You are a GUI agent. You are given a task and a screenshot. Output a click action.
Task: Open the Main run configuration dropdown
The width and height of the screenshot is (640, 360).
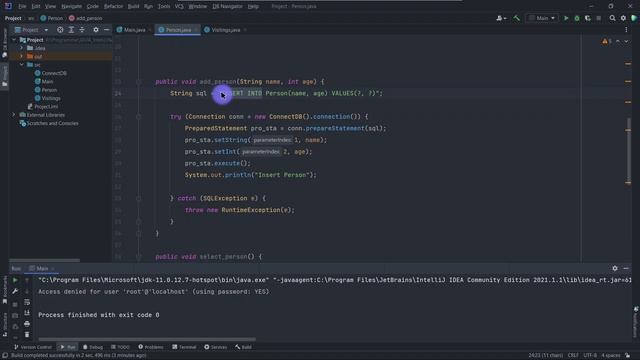click(542, 18)
